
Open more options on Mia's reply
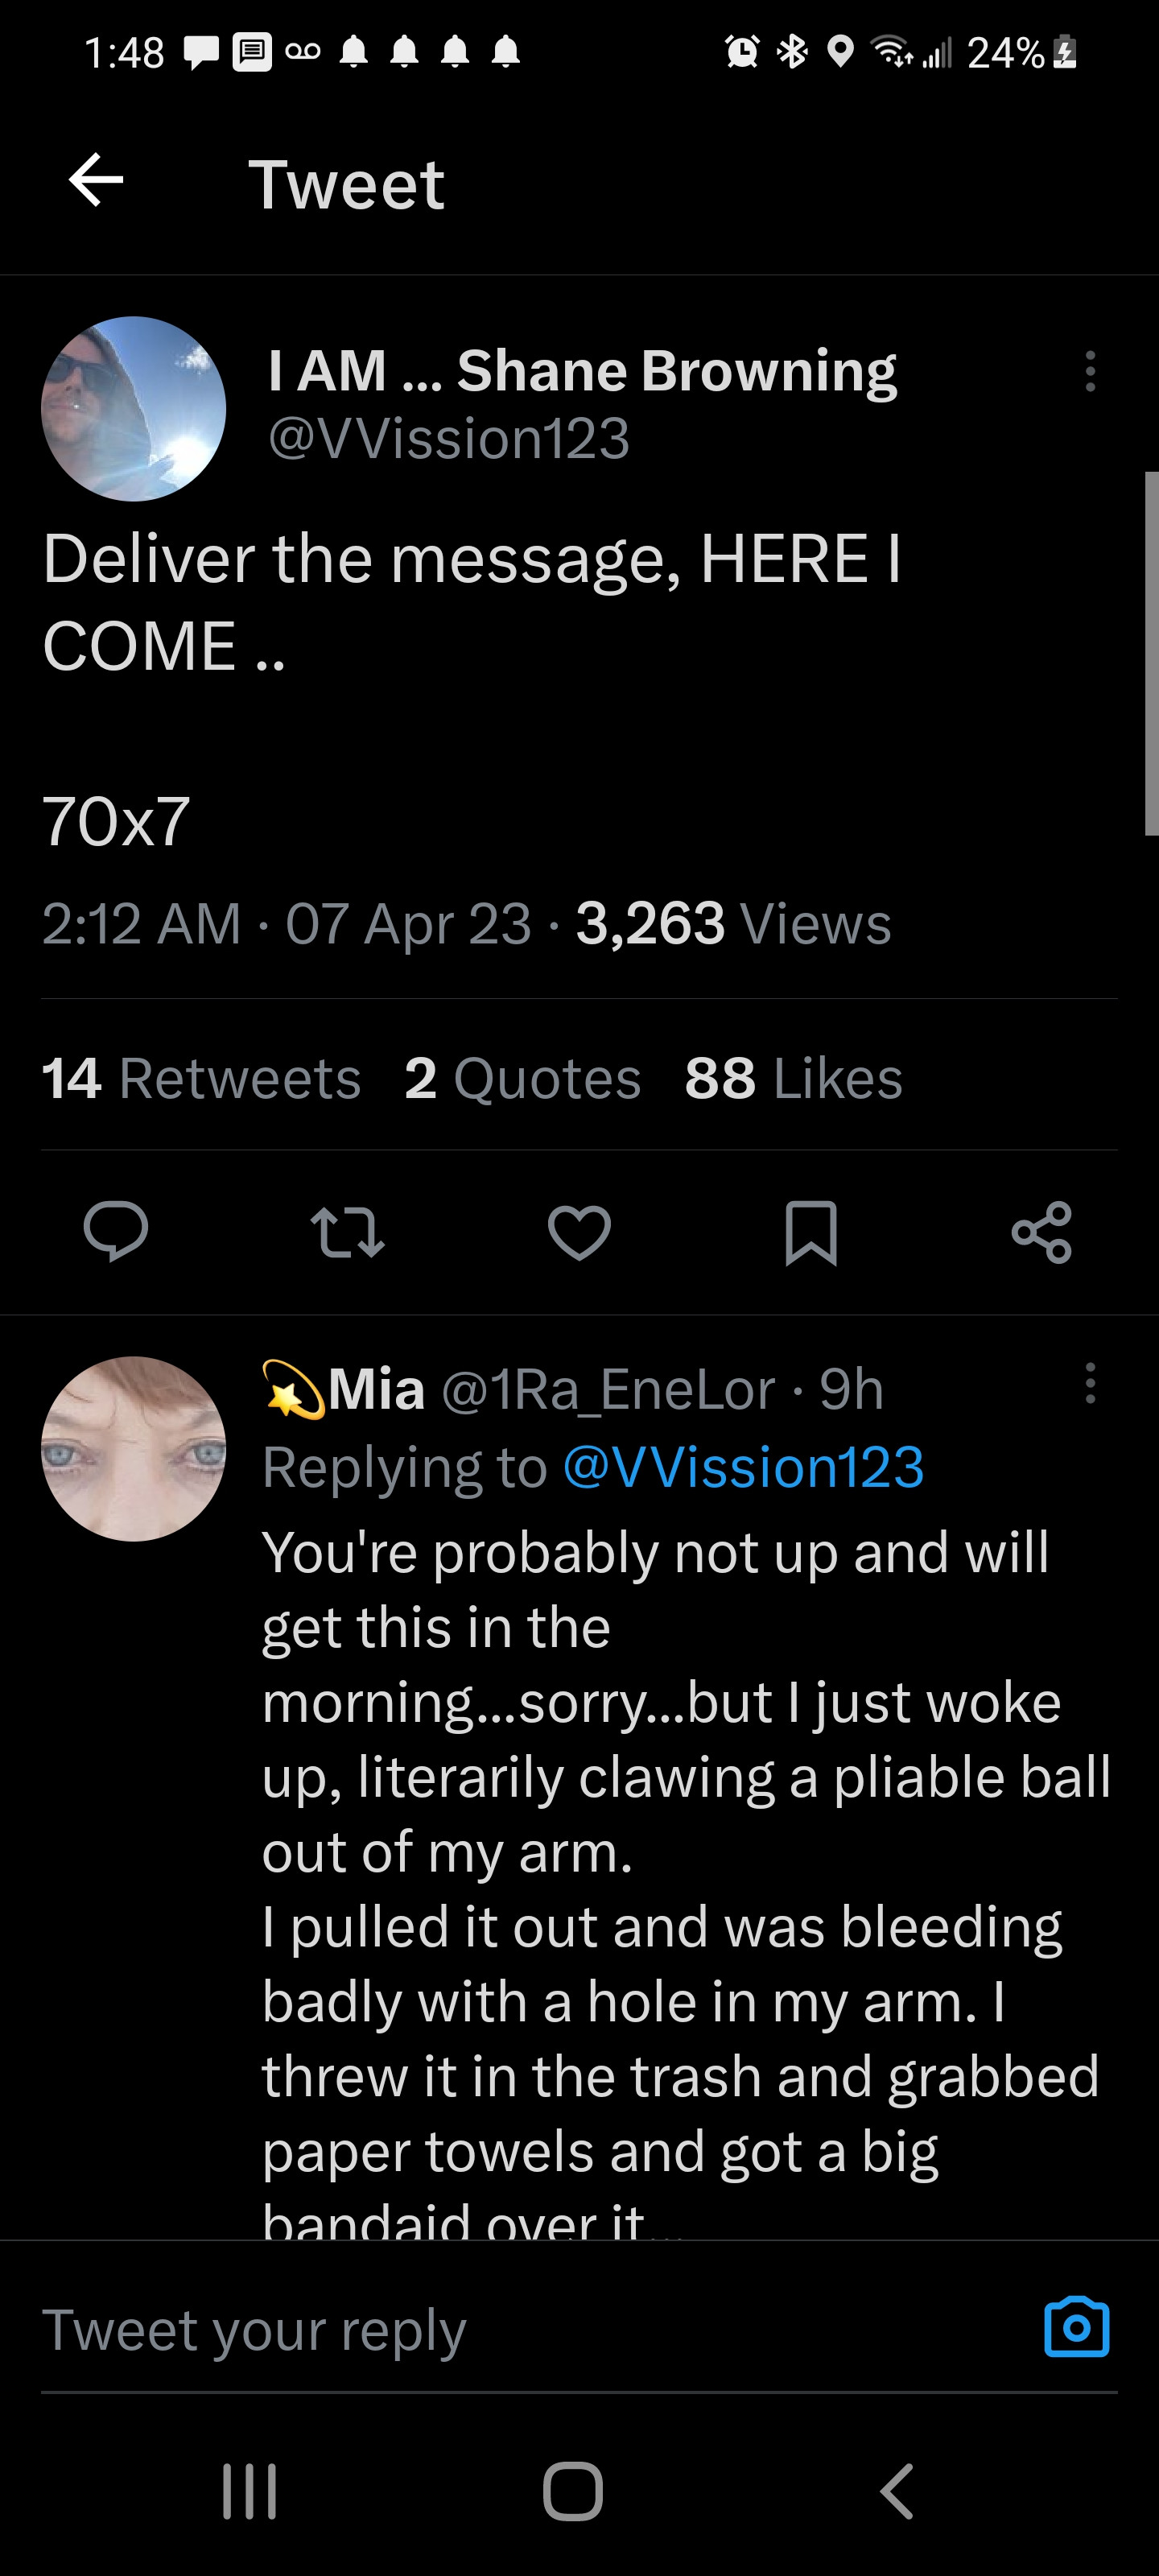[1090, 1384]
